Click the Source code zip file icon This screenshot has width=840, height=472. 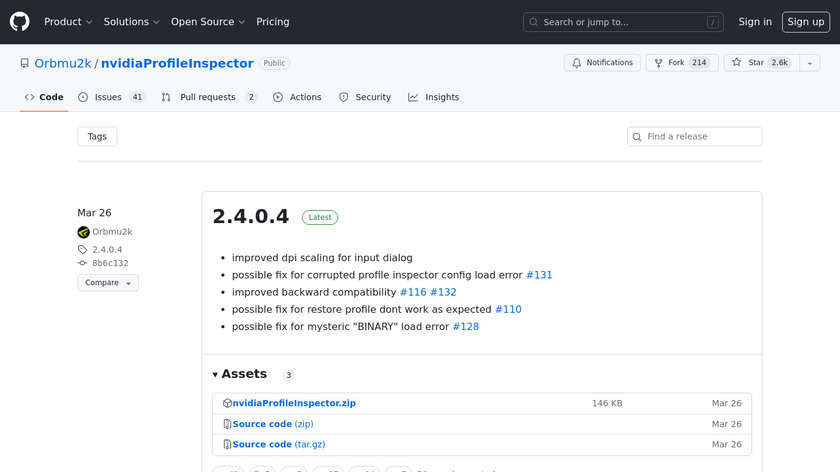pyautogui.click(x=228, y=424)
